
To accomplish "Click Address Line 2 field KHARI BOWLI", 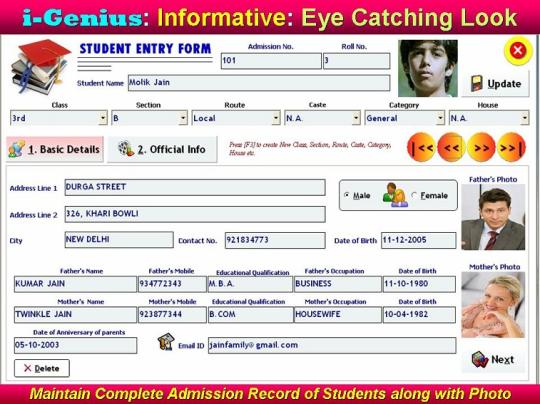I will click(x=195, y=214).
